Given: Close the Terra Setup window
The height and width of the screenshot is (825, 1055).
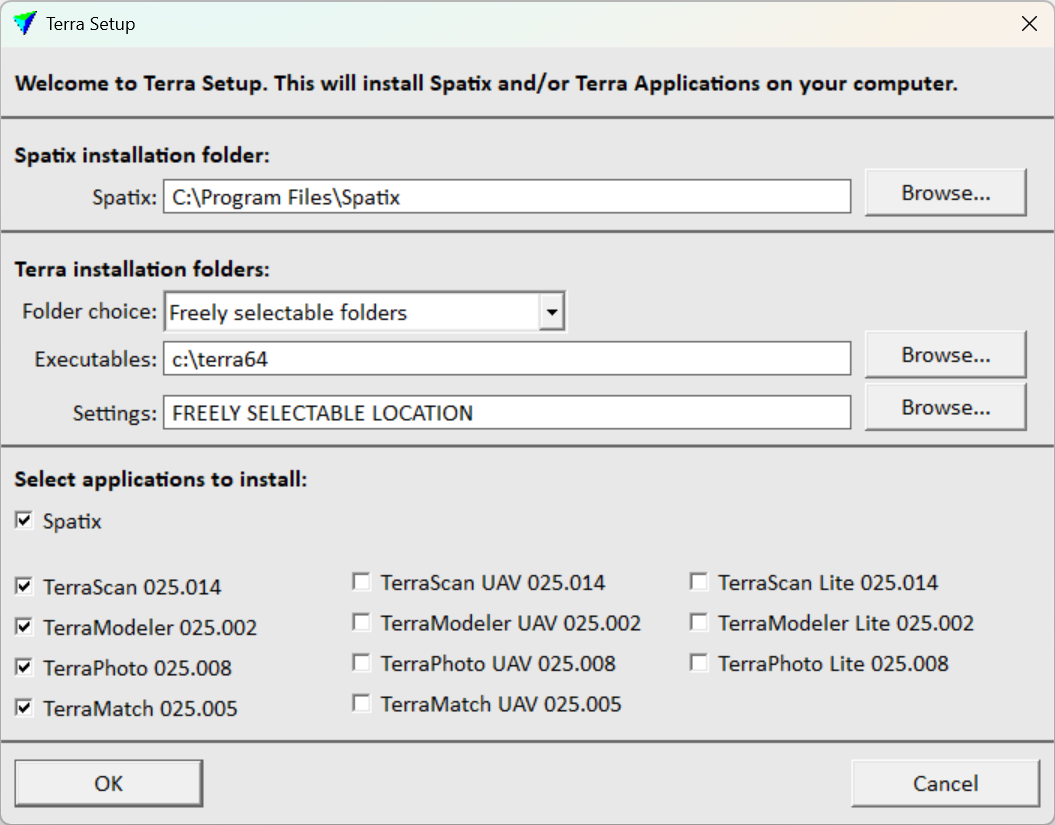Looking at the screenshot, I should point(1028,24).
